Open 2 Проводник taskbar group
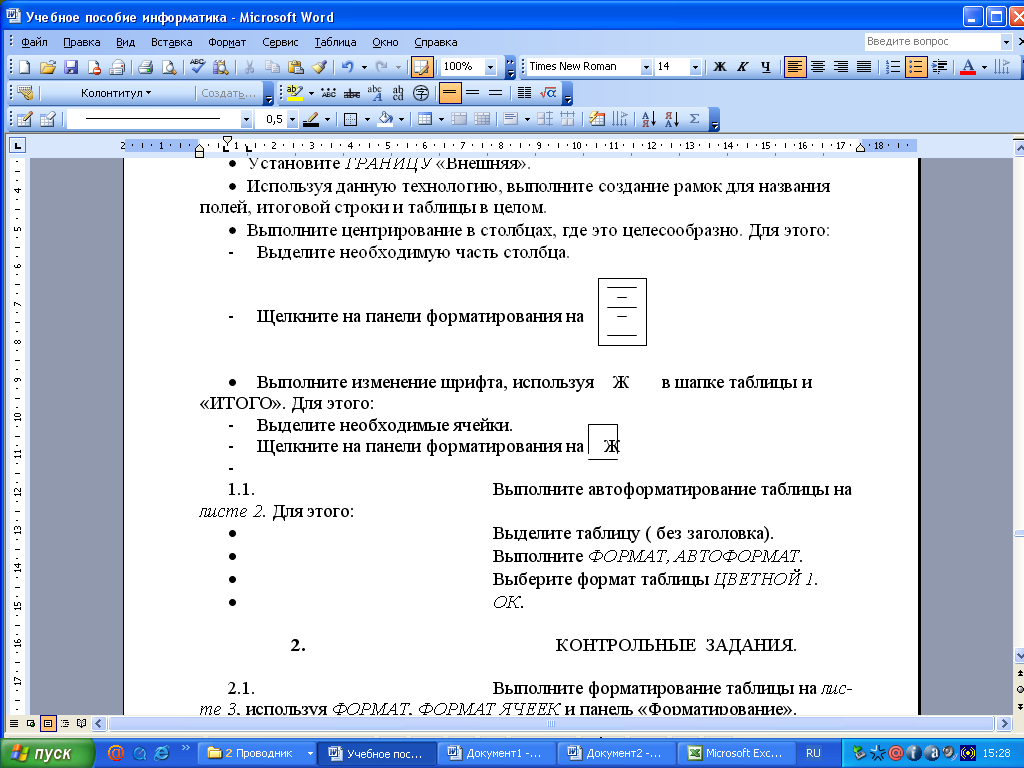Viewport: 1024px width, 768px height. pyautogui.click(x=257, y=753)
